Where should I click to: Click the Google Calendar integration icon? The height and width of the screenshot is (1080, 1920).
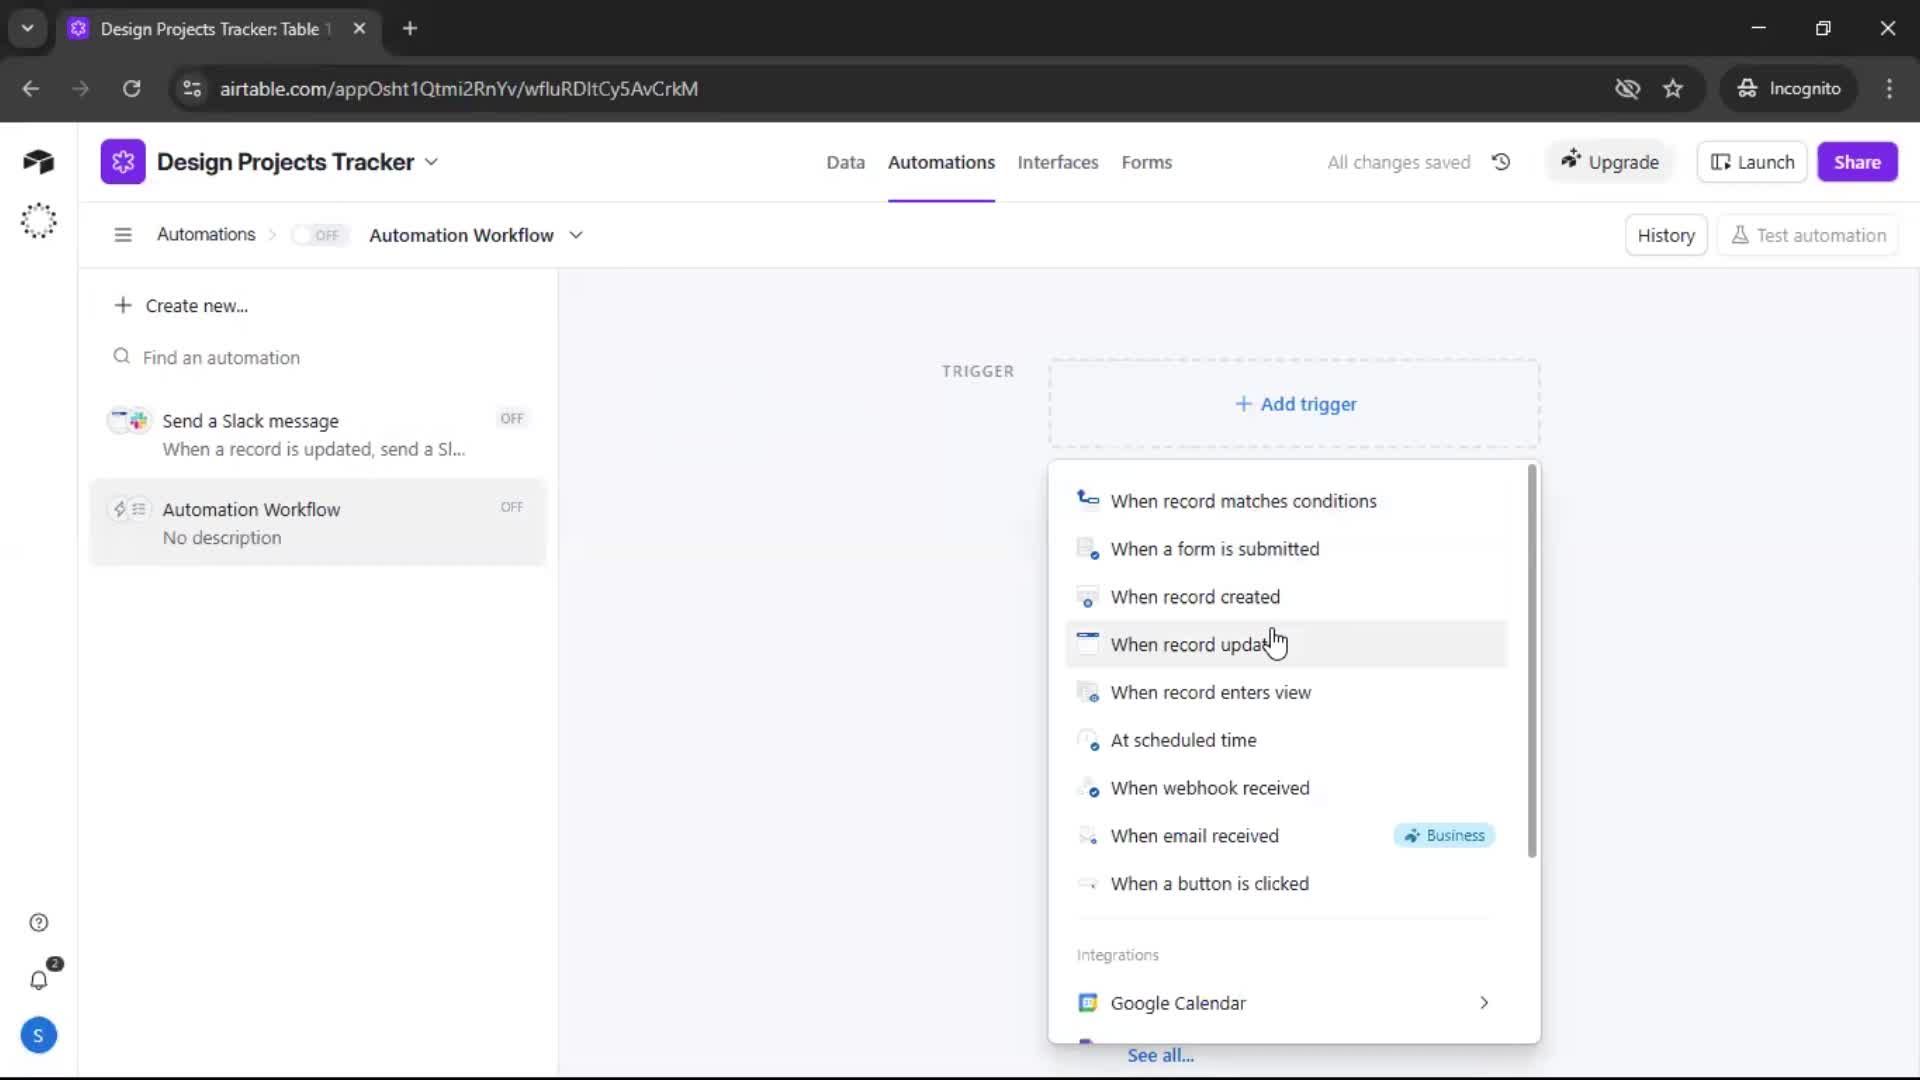click(1088, 1003)
